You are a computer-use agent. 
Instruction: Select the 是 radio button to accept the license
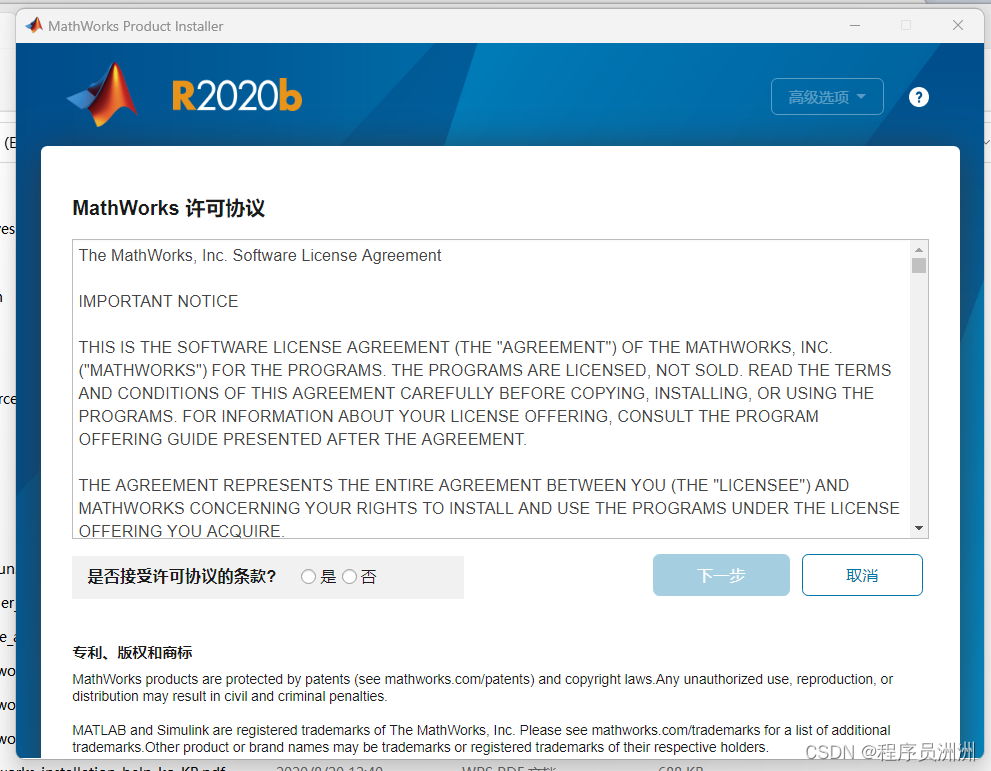tap(308, 576)
